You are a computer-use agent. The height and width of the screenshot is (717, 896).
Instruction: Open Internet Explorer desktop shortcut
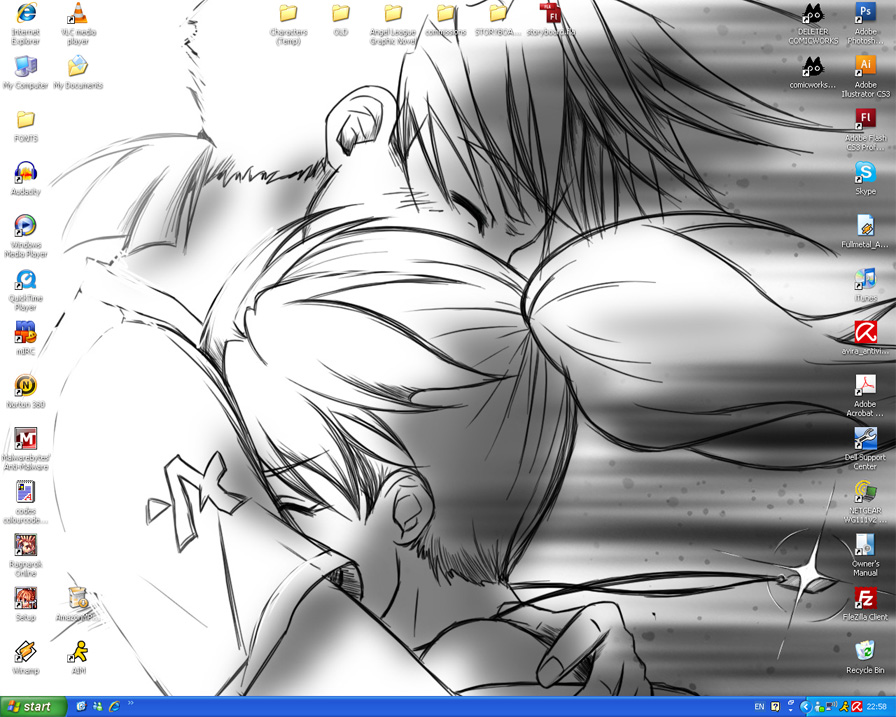(x=26, y=23)
